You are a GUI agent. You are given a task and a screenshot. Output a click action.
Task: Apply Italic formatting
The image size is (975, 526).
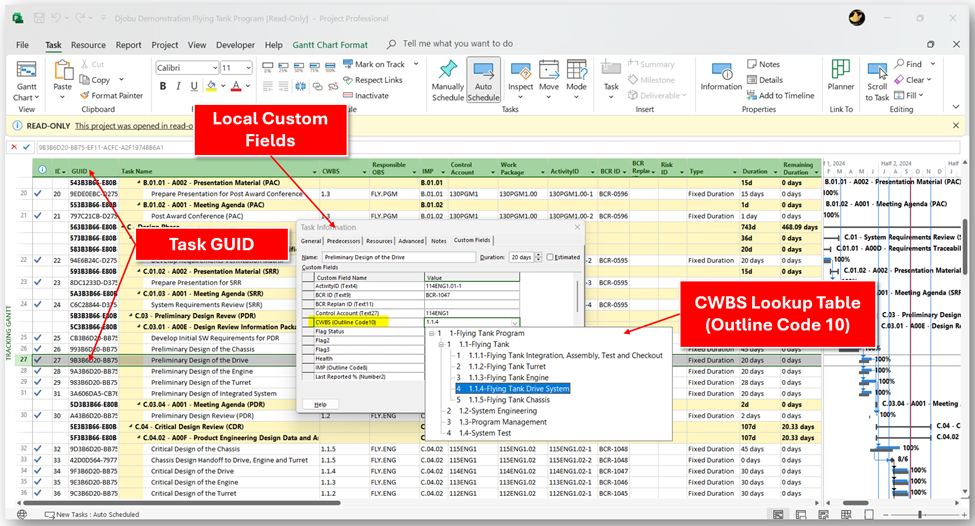pos(178,86)
